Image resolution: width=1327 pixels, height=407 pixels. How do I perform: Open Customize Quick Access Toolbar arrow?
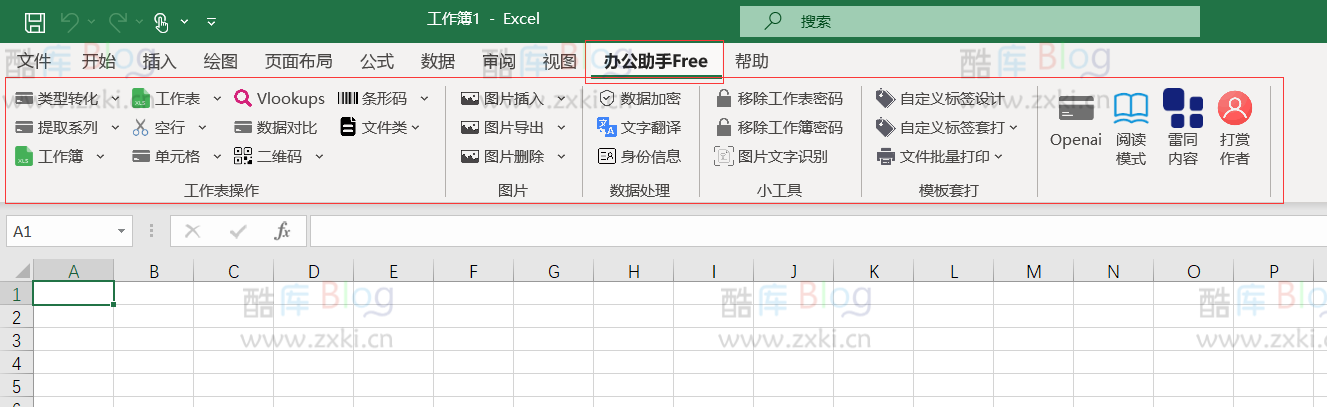tap(211, 21)
